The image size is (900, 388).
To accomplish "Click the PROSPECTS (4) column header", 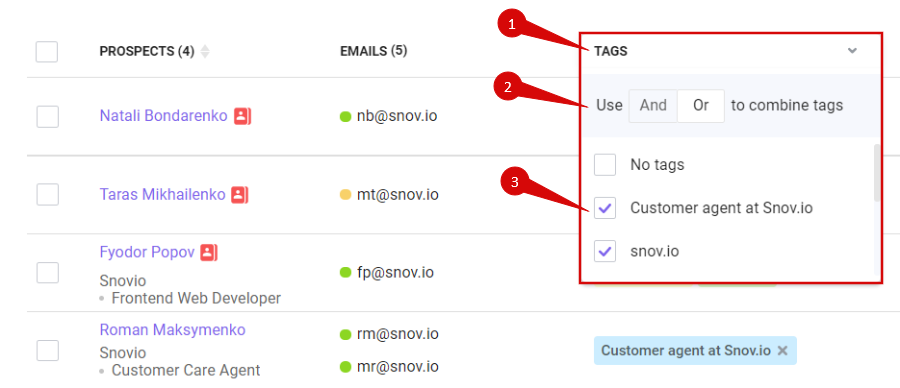I will pos(147,52).
